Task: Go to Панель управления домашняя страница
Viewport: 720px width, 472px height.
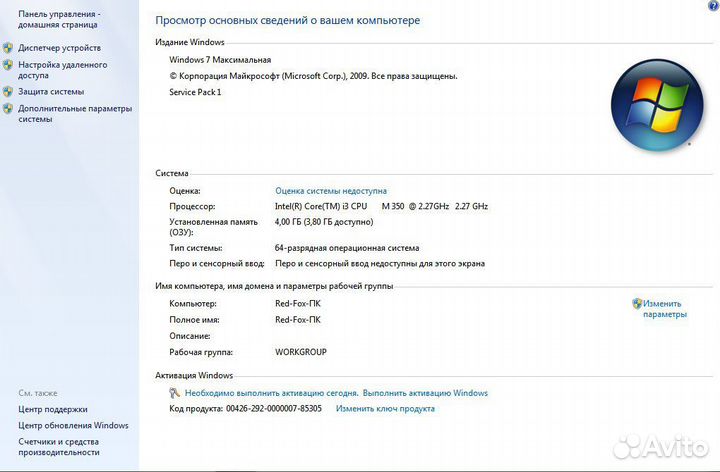Action: click(x=59, y=19)
